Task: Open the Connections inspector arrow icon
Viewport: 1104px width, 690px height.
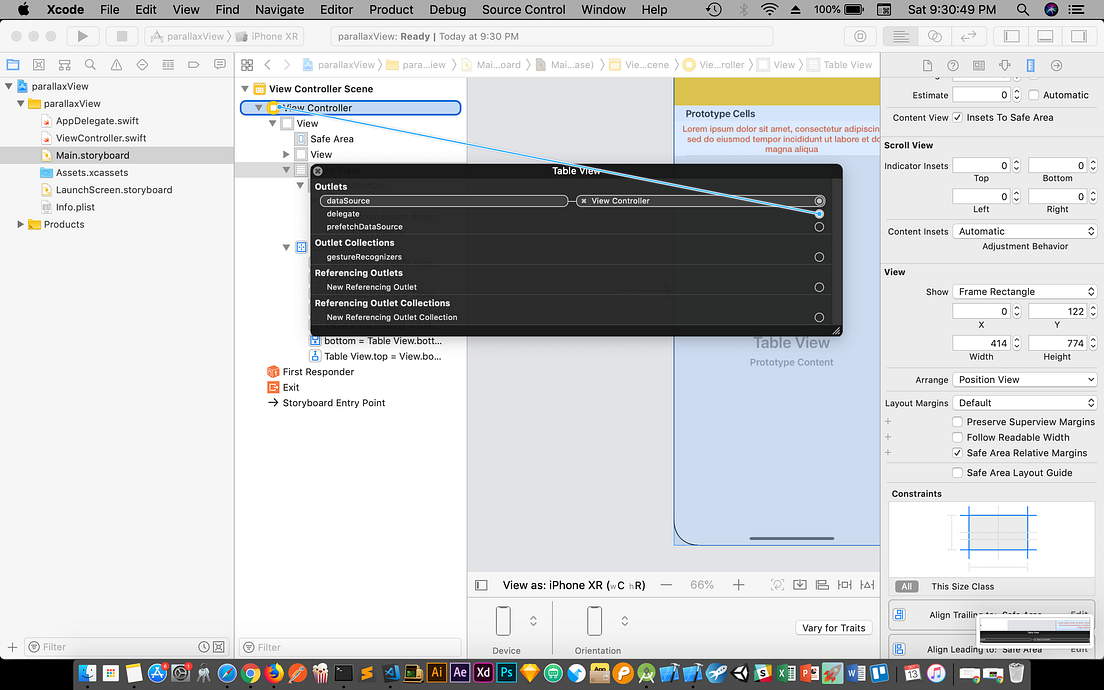Action: pyautogui.click(x=1057, y=64)
